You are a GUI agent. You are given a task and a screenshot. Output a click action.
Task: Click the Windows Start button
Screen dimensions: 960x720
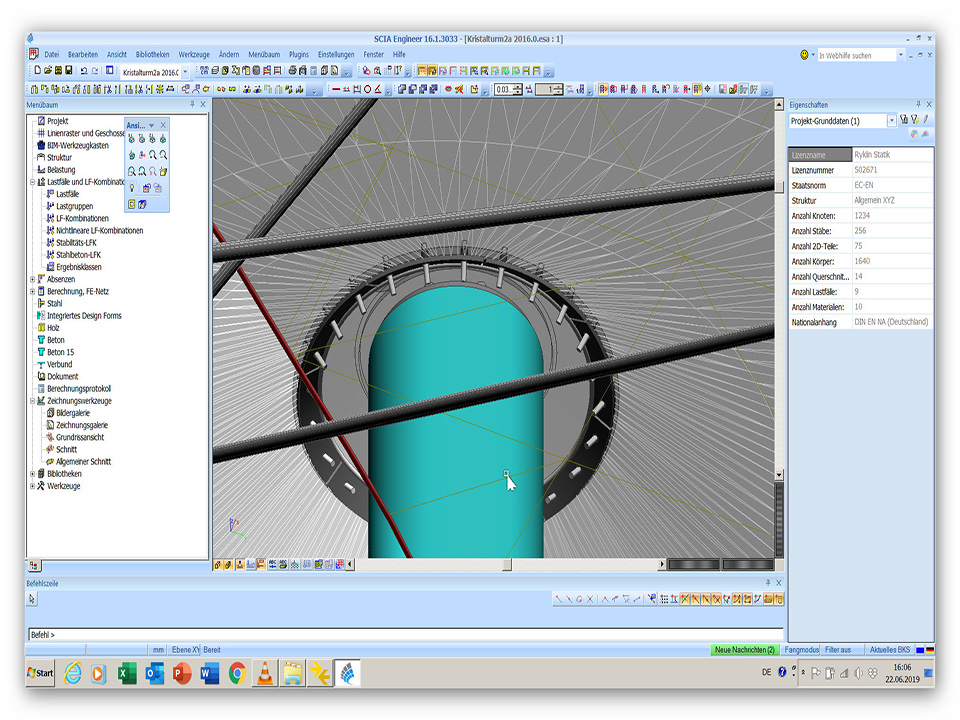pos(41,673)
